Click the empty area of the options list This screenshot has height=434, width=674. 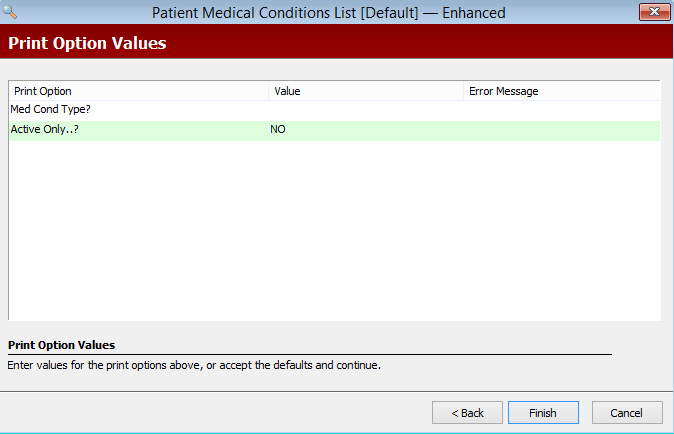click(334, 232)
